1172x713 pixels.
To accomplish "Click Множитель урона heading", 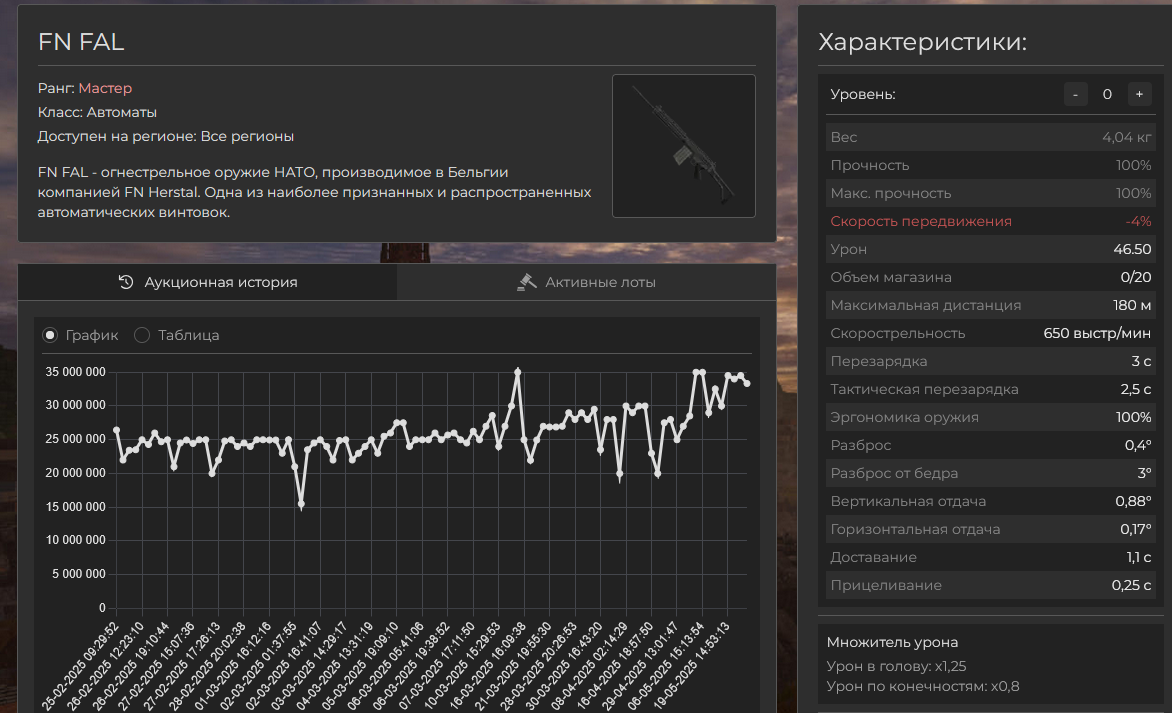I will (x=892, y=642).
